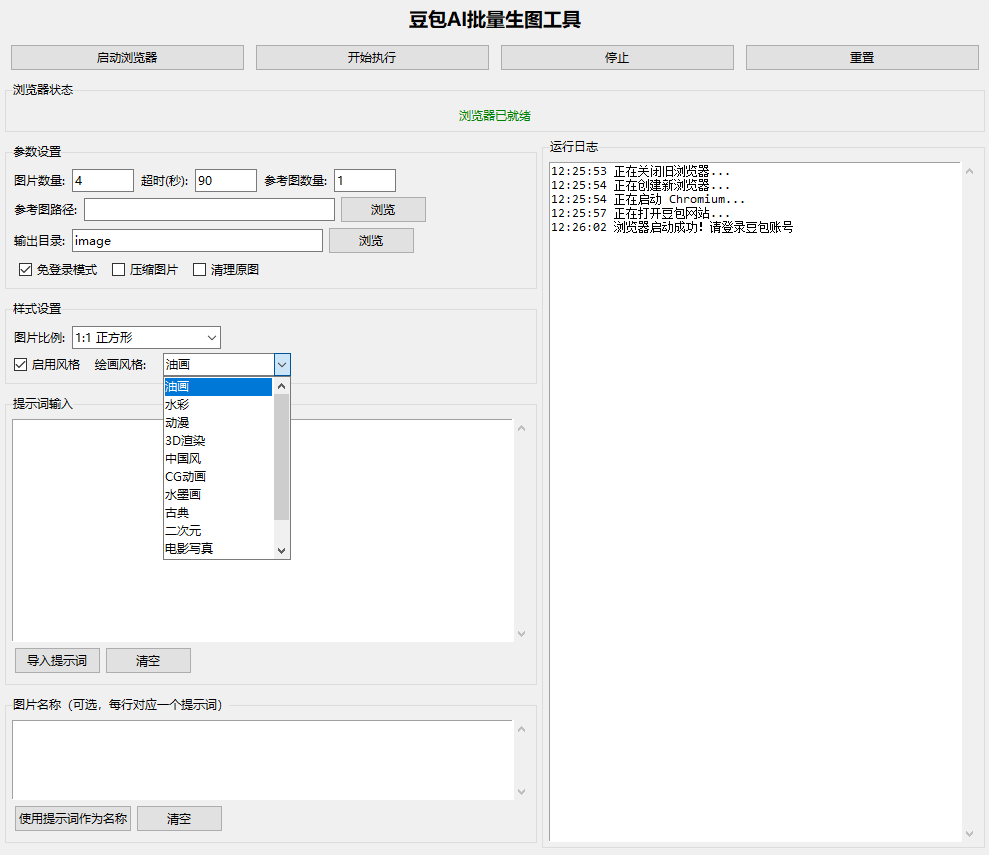Focus the 超时(秒) input field

click(x=226, y=180)
